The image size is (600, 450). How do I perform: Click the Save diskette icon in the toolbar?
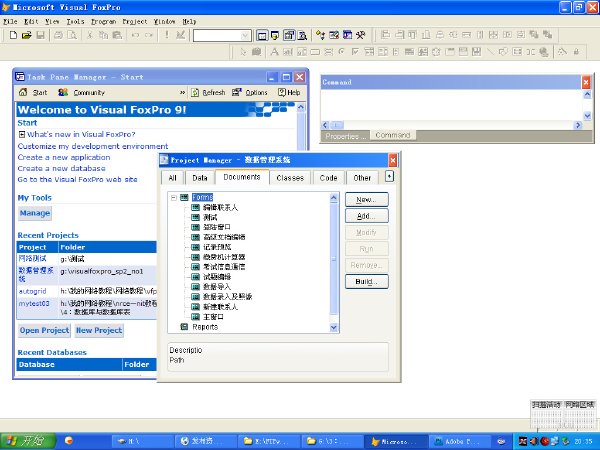tap(40, 36)
